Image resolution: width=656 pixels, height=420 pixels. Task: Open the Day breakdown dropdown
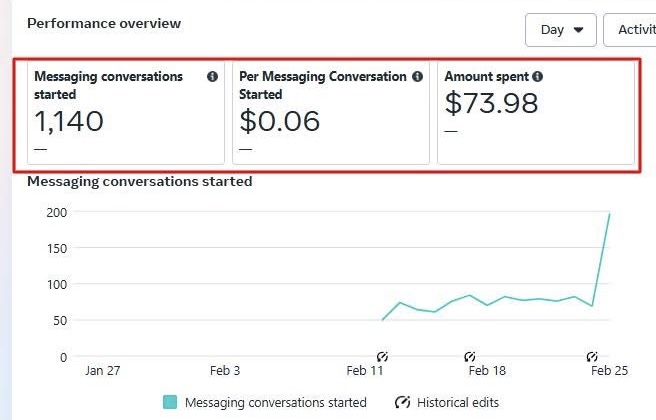point(561,30)
